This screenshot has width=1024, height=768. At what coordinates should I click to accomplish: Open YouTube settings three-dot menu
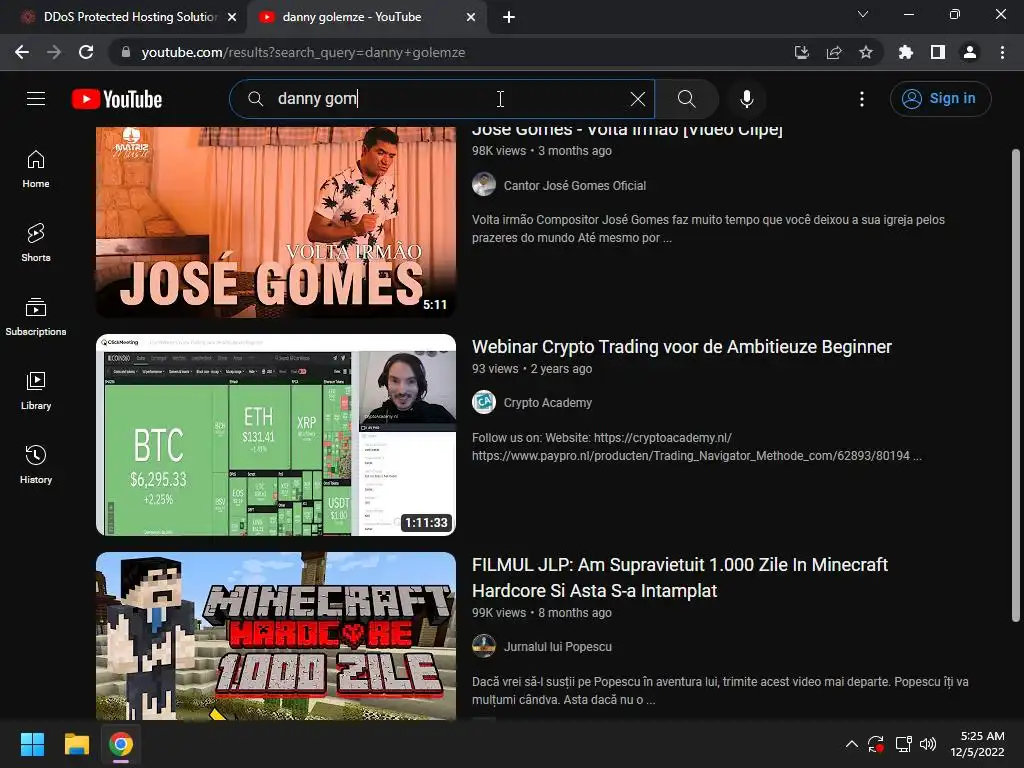(862, 99)
